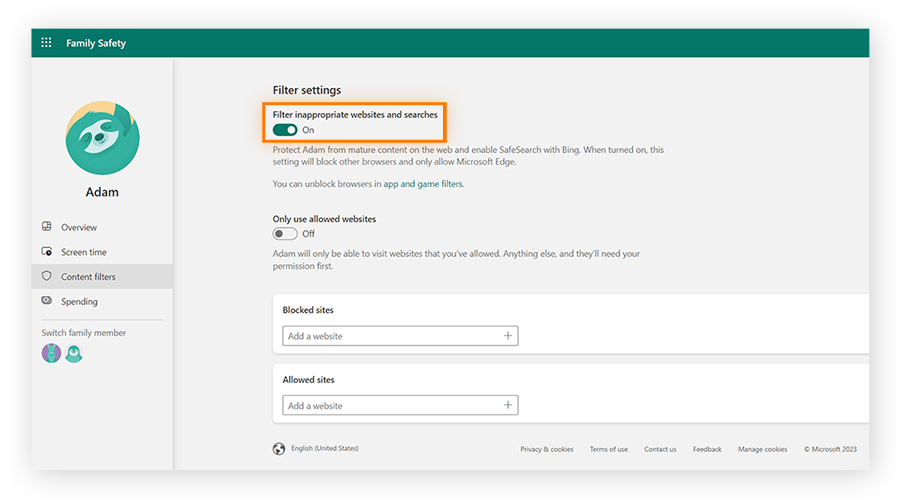Click the globe language icon
The image size is (900, 504).
(x=279, y=449)
